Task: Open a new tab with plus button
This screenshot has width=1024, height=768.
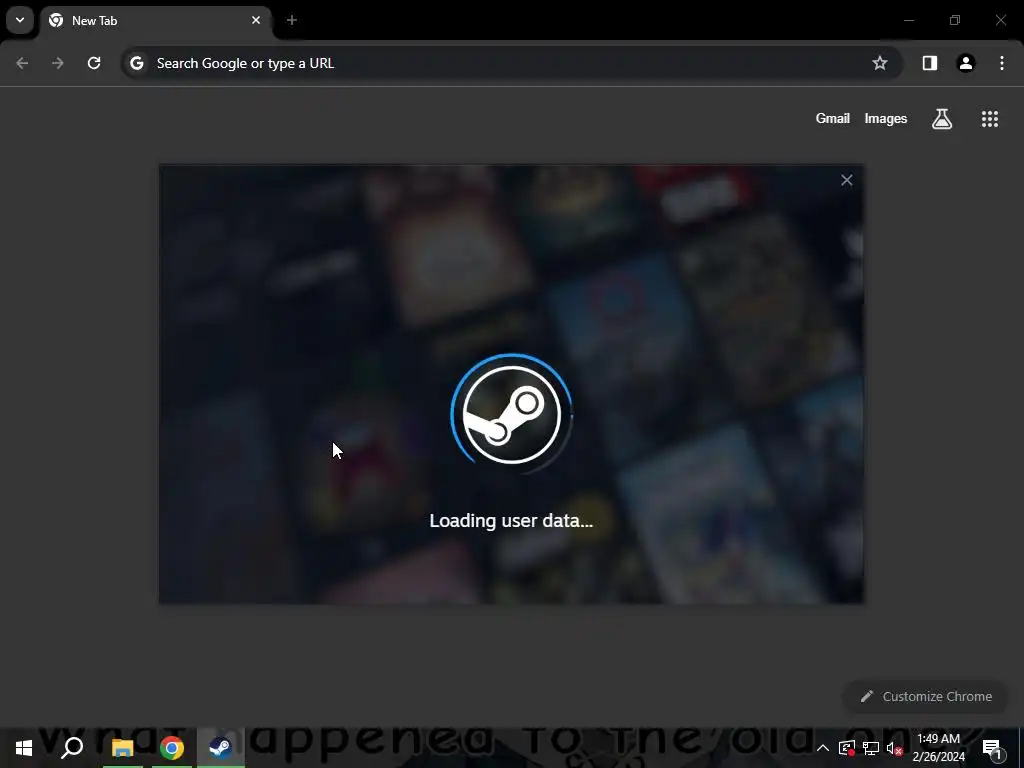Action: 292,20
